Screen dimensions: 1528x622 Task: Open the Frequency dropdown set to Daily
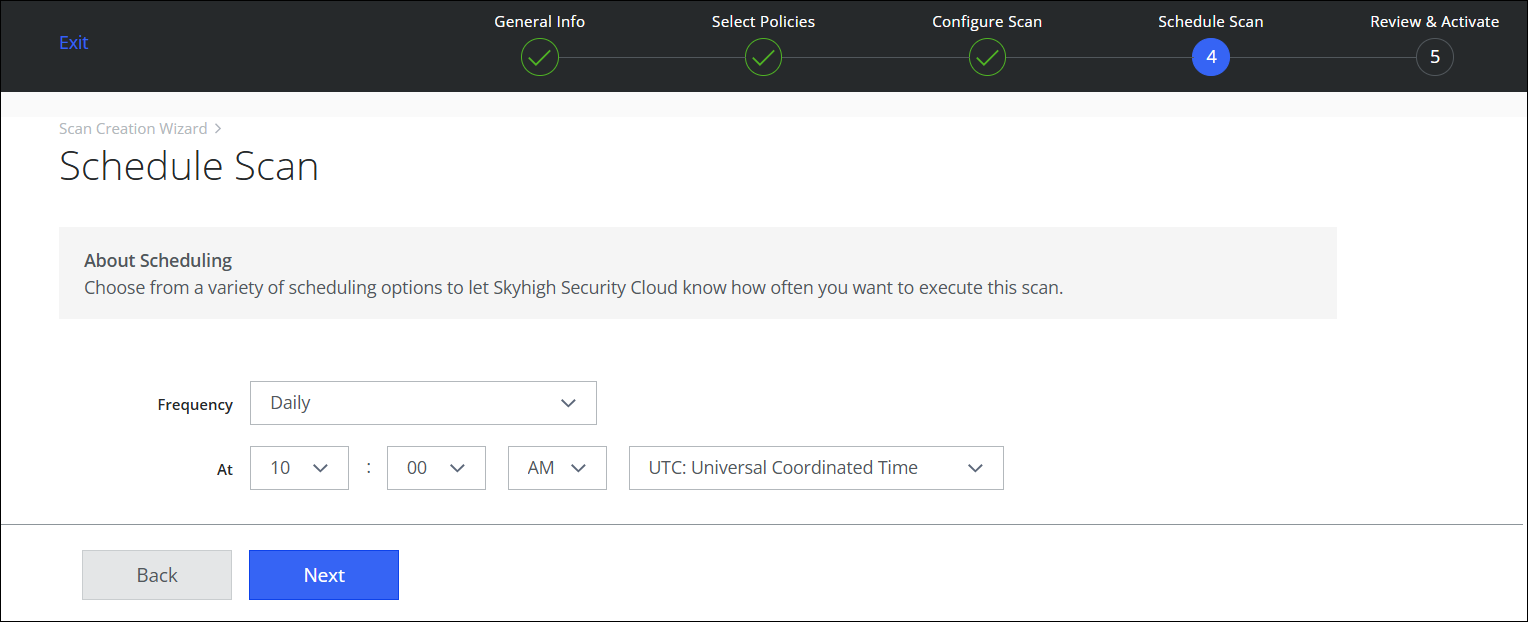click(423, 403)
